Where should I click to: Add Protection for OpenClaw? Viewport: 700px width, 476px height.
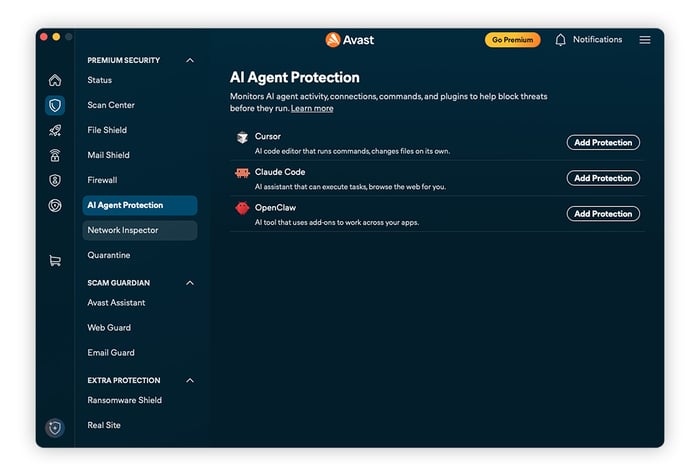coord(603,214)
